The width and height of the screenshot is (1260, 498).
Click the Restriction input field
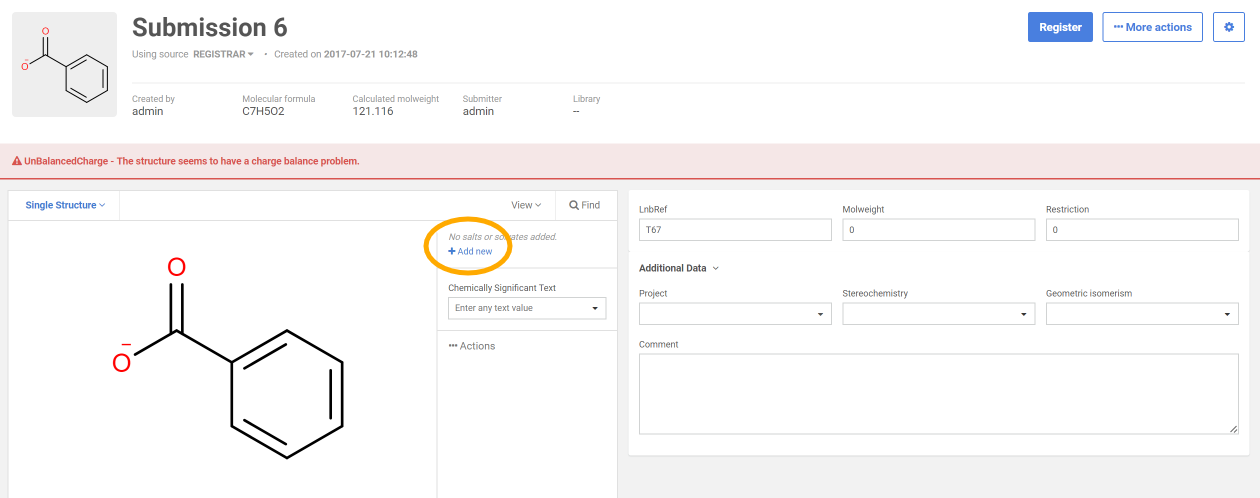[x=1141, y=230]
